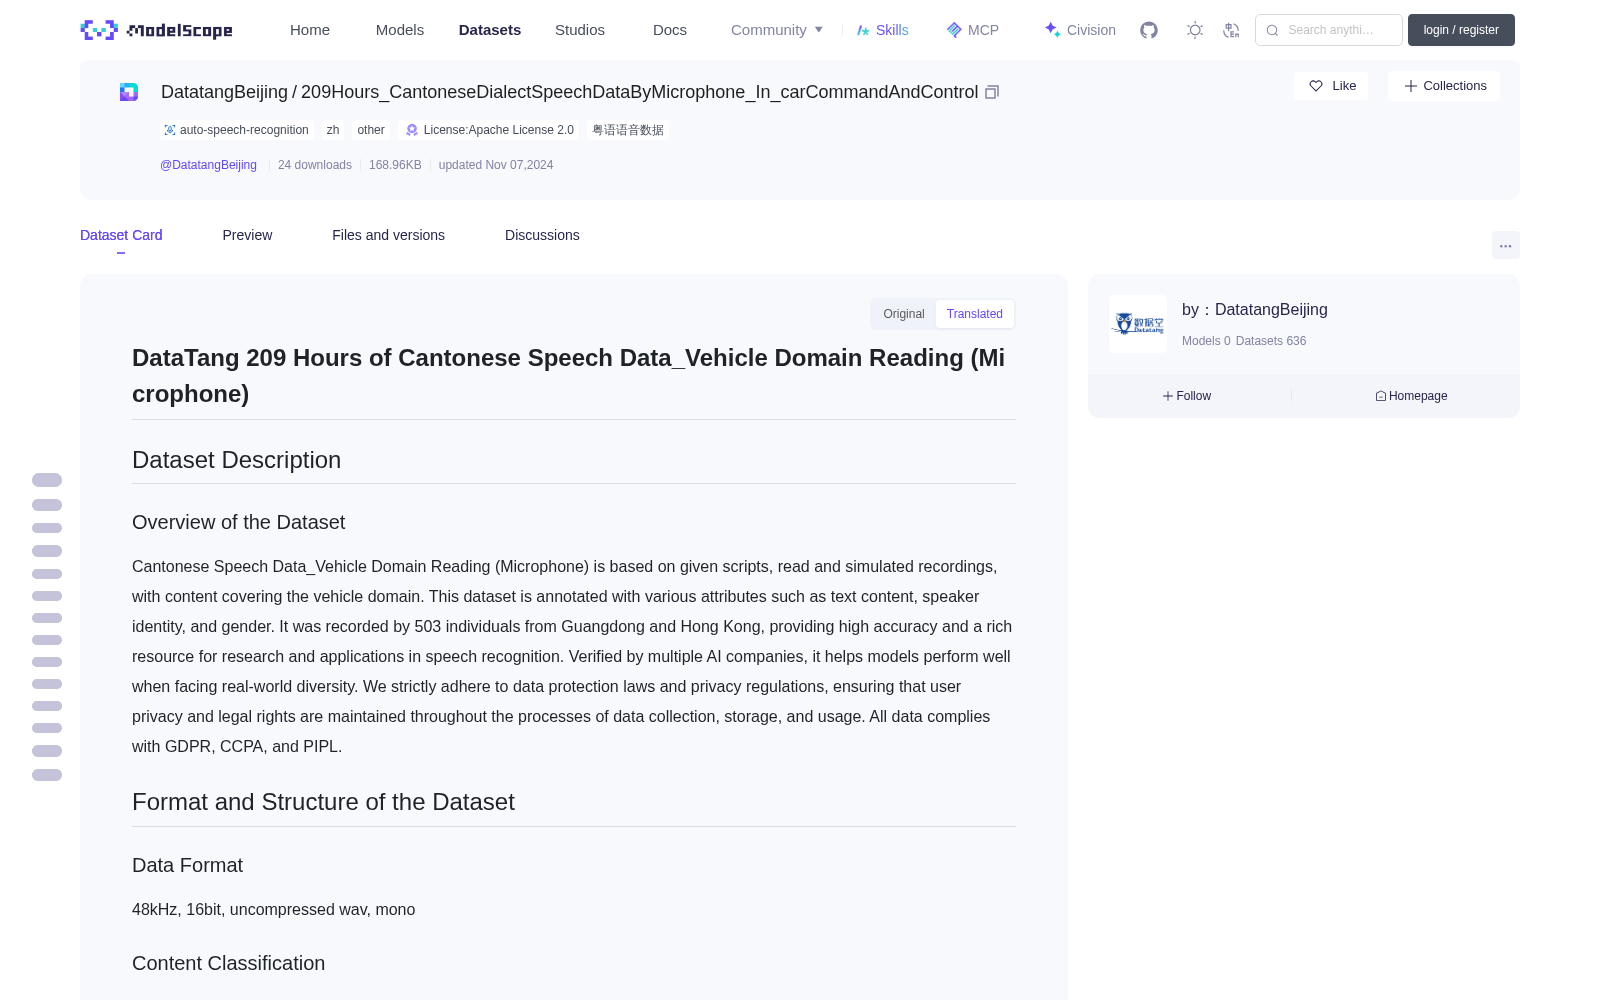Open the three-dots more options button
Image resolution: width=1600 pixels, height=1000 pixels.
1505,245
